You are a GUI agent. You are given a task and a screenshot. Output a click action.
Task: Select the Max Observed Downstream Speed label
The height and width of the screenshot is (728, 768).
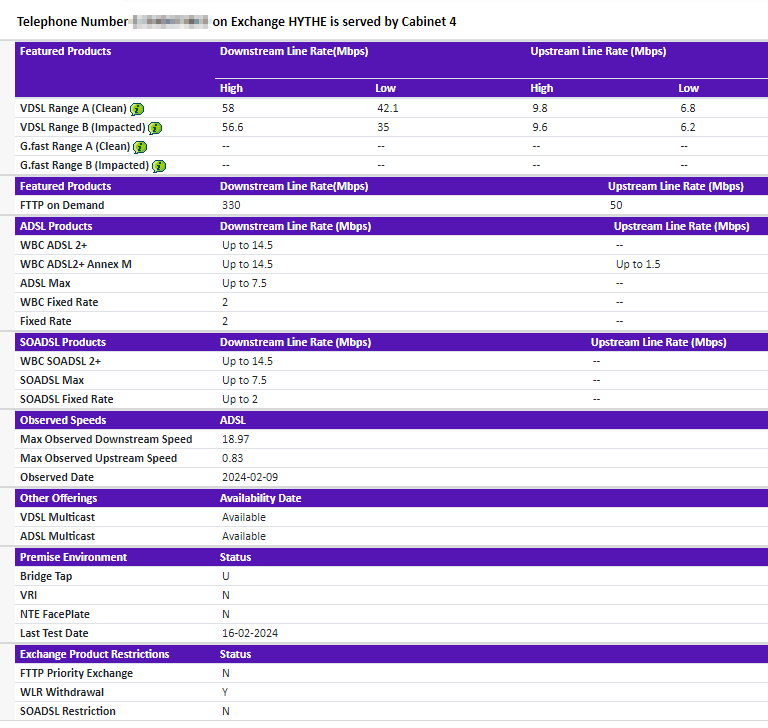coord(106,439)
